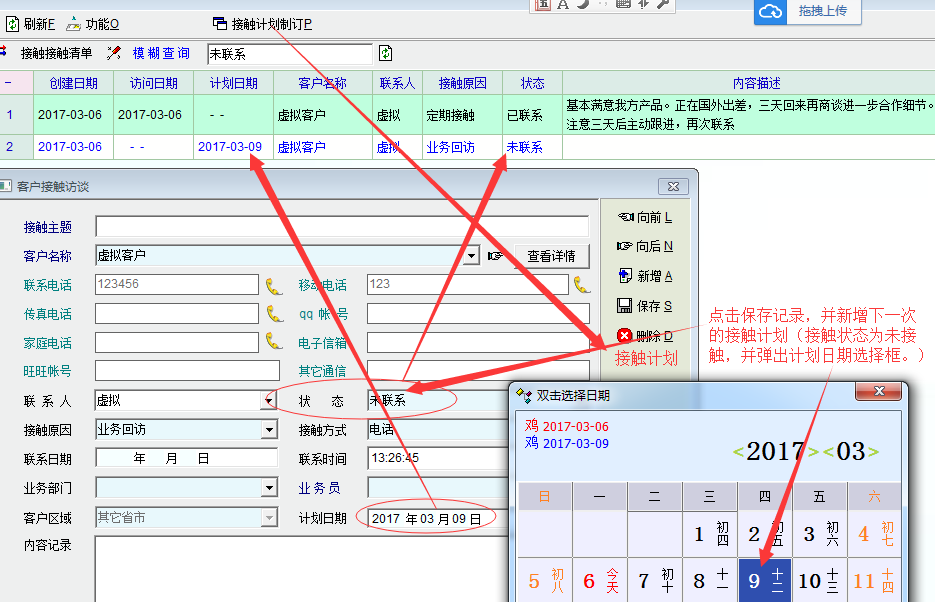Expand the 接触原因 dropdown
The width and height of the screenshot is (935, 602).
point(269,430)
